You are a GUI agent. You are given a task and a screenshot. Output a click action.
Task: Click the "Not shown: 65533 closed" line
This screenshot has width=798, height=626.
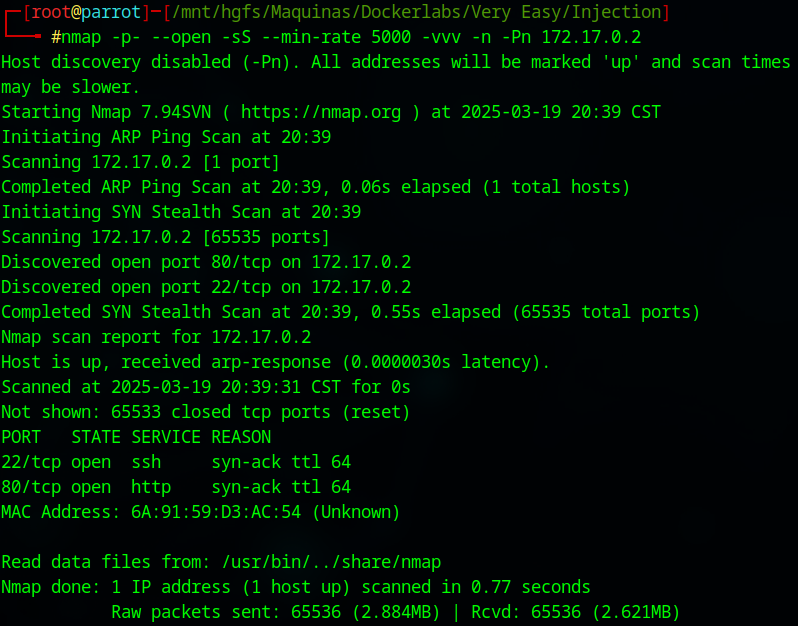[205, 412]
